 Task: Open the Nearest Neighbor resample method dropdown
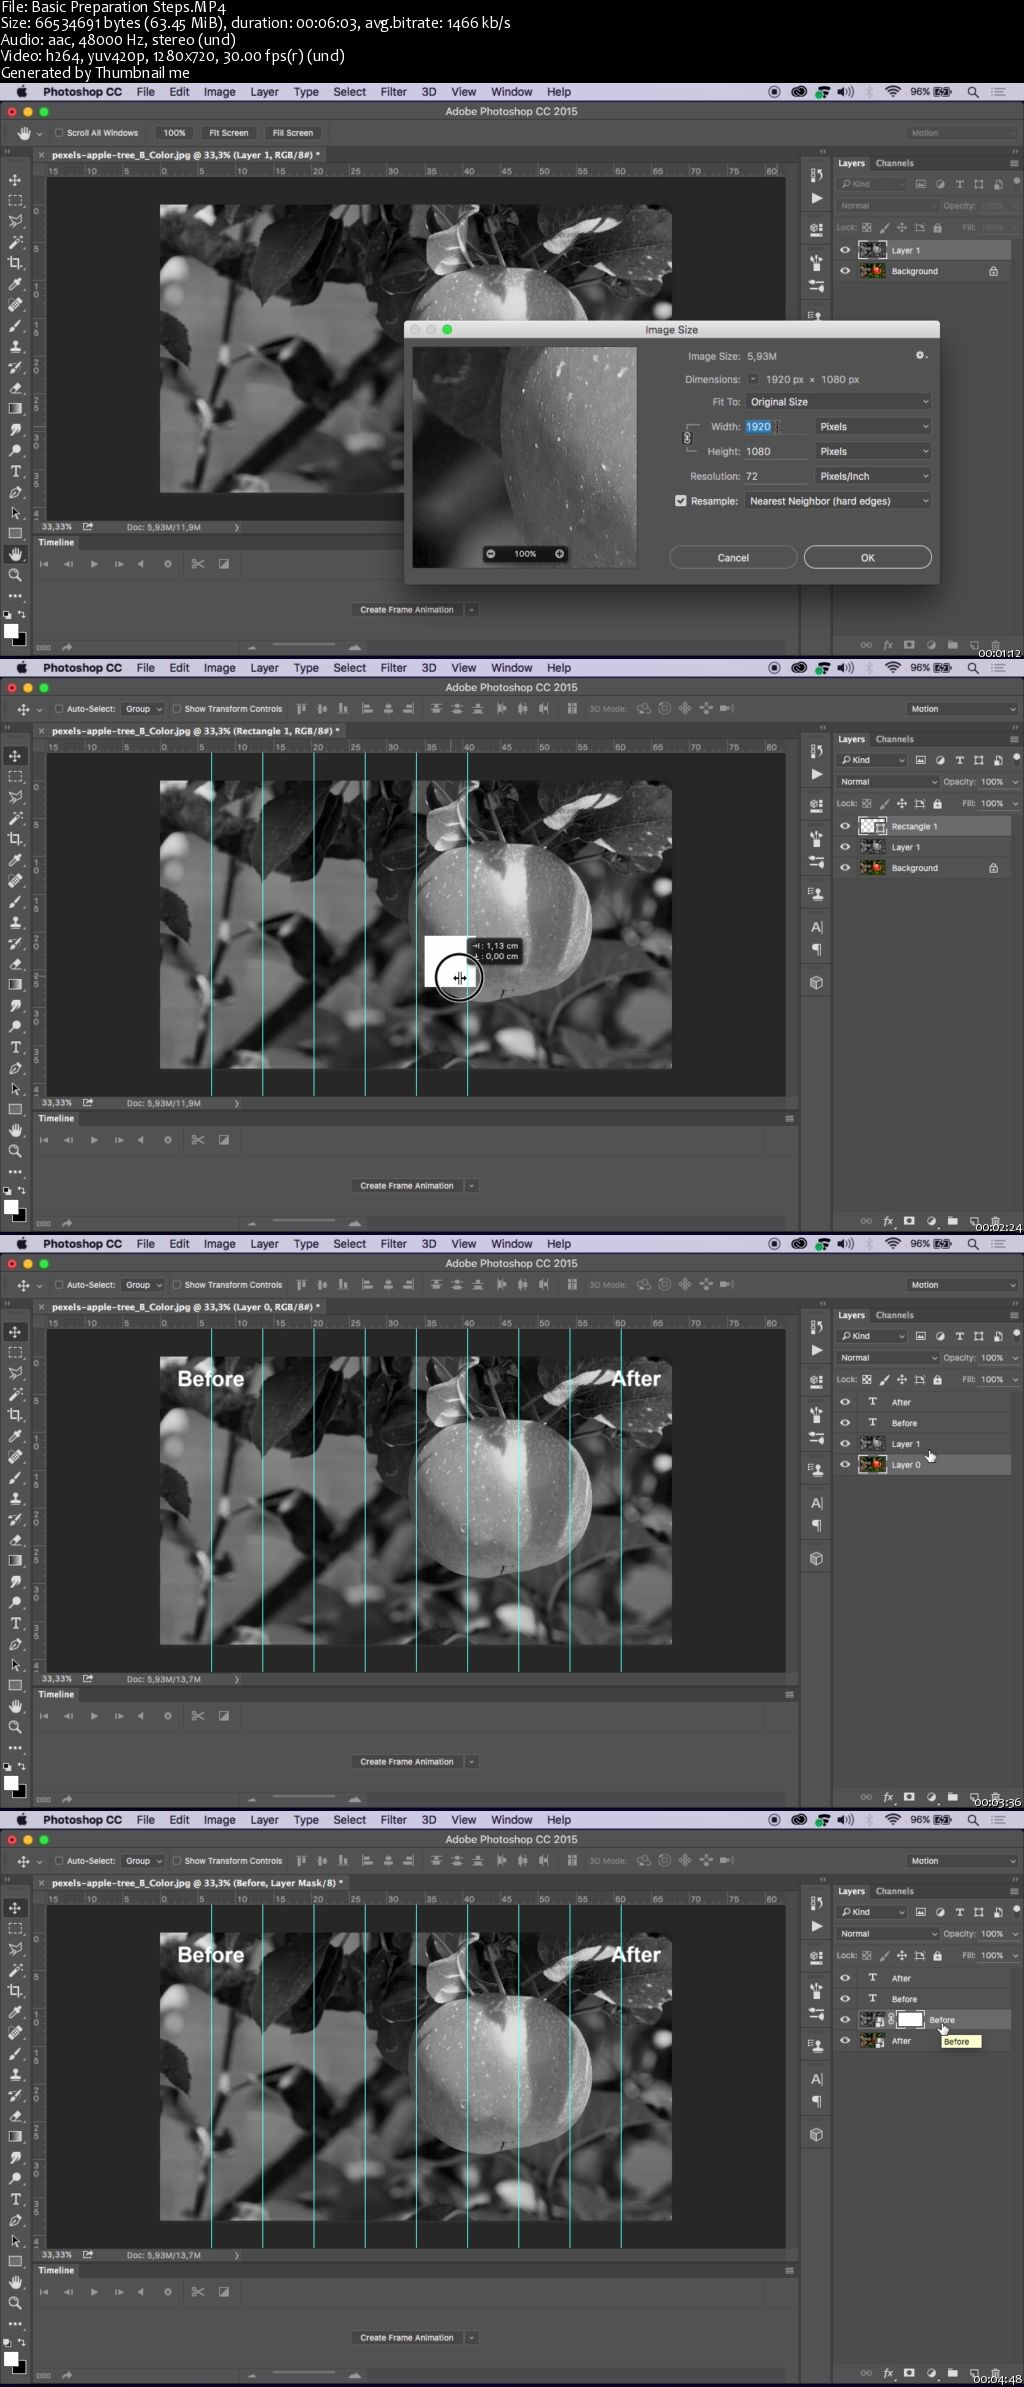tap(838, 501)
